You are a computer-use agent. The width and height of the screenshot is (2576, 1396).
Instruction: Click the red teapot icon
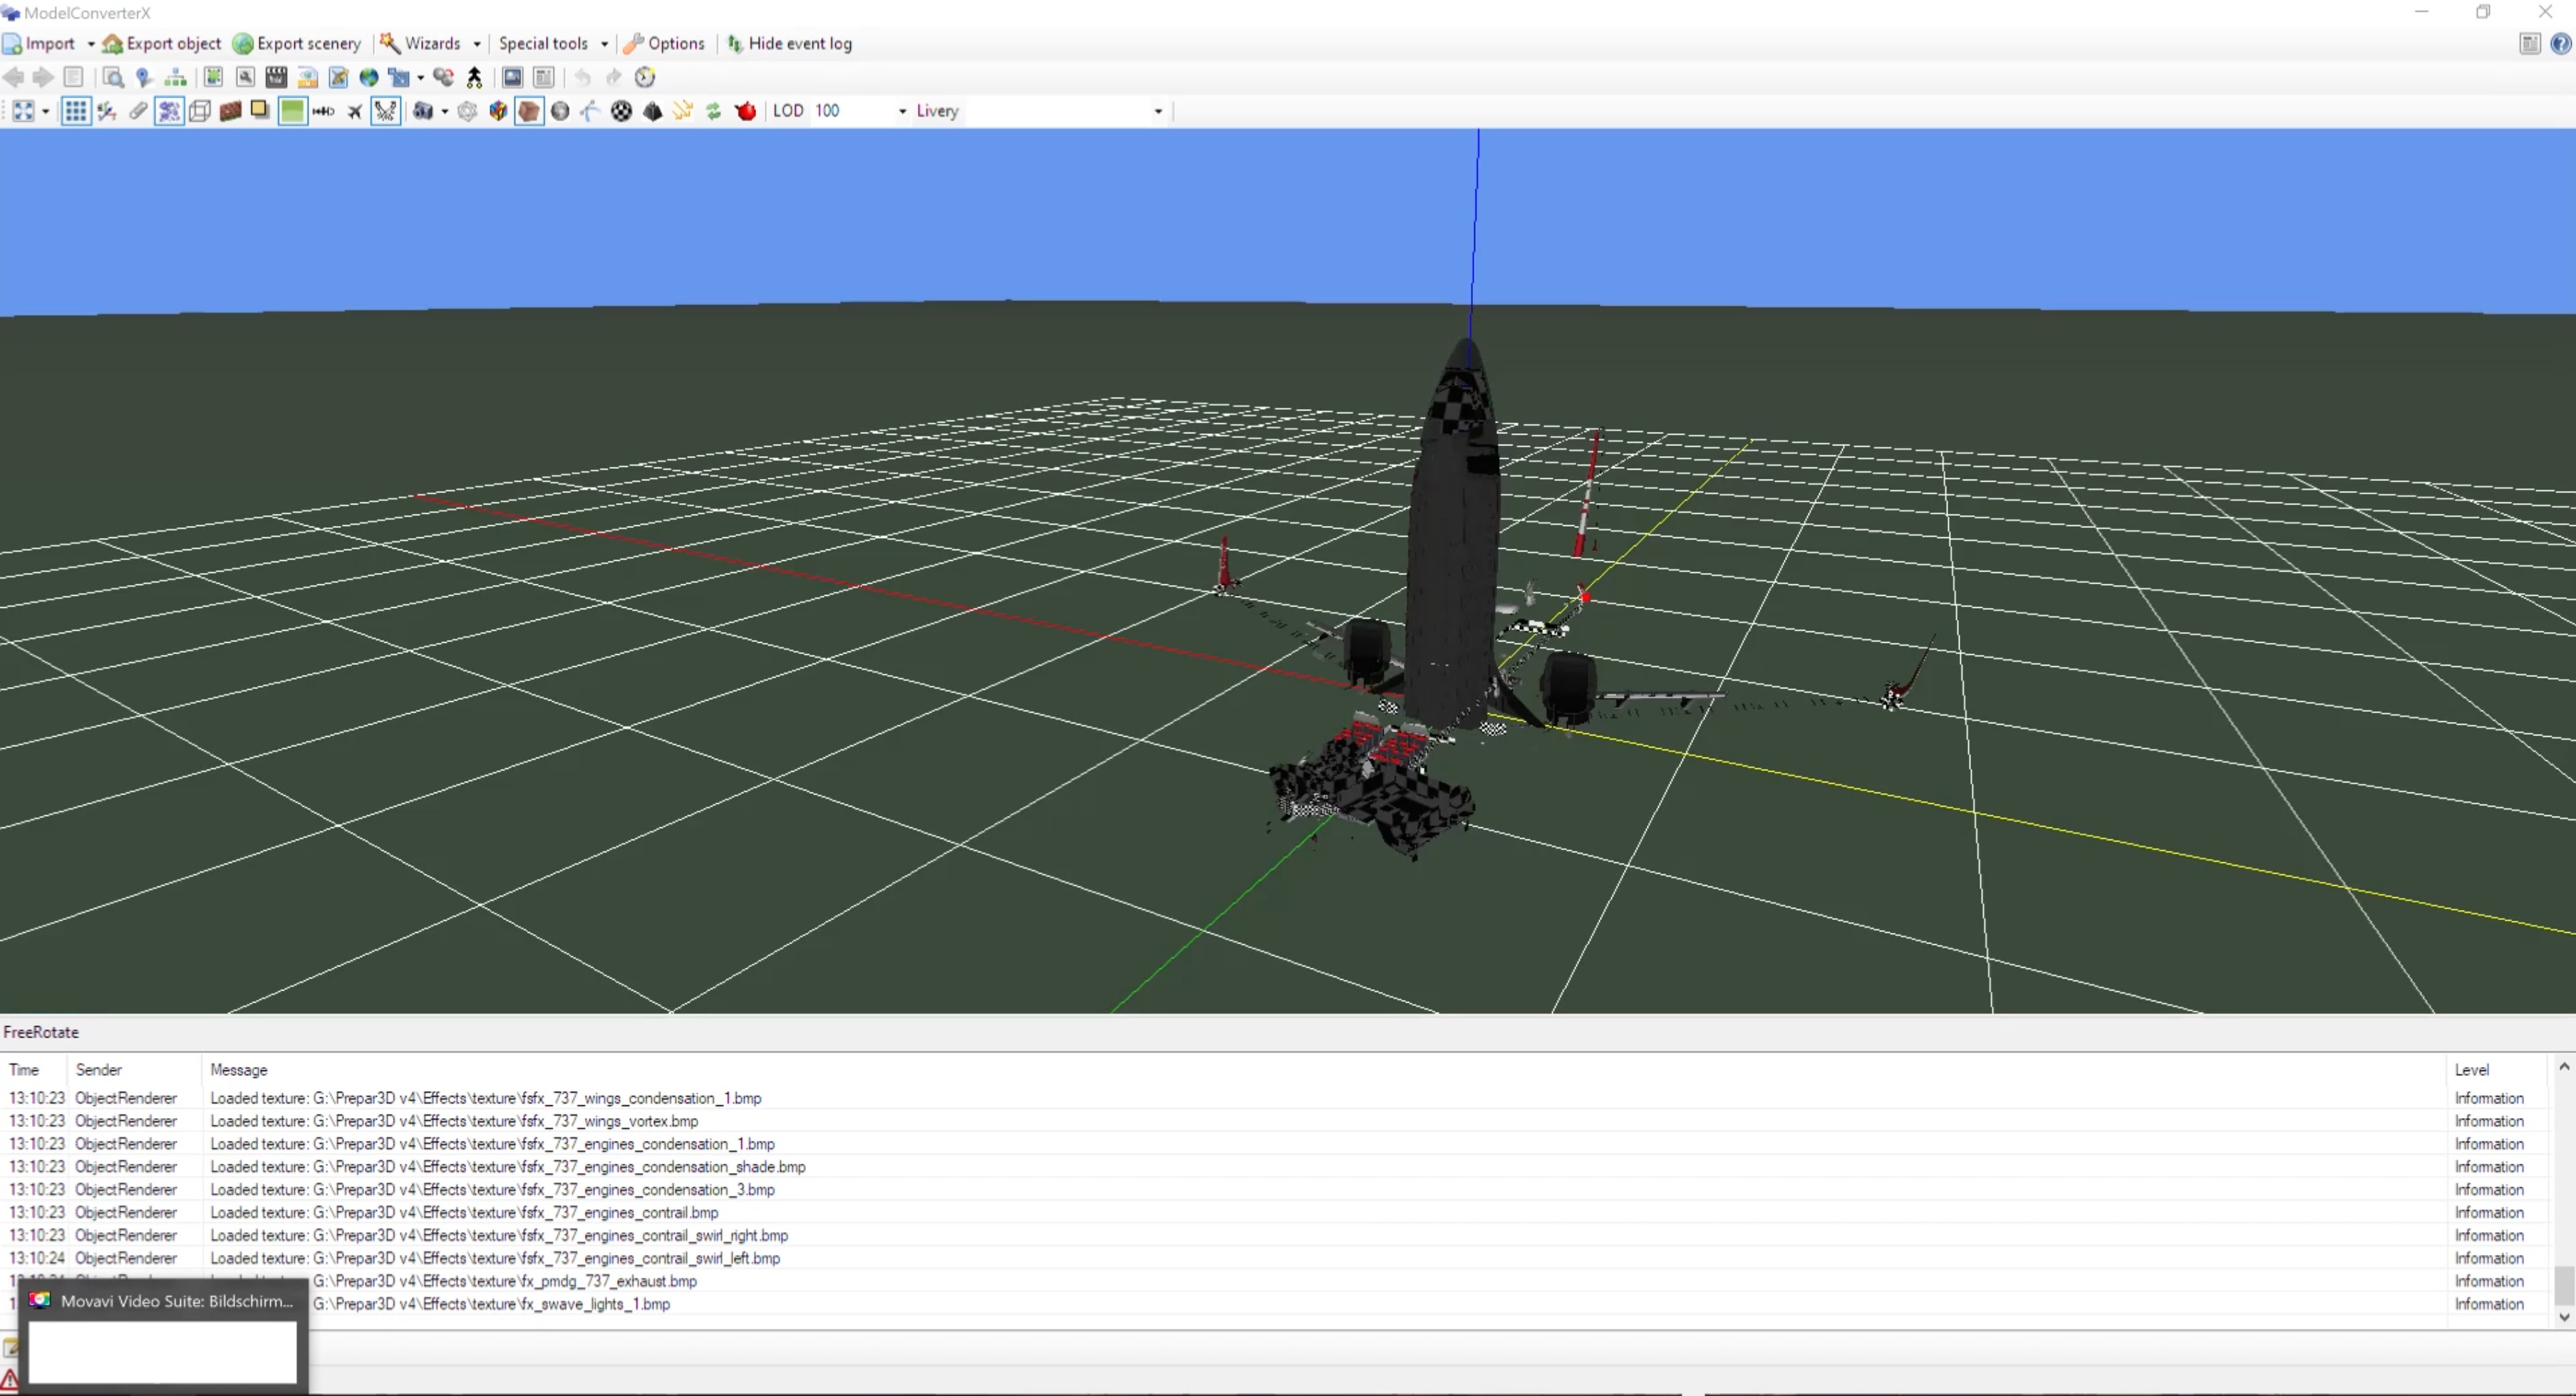point(745,111)
